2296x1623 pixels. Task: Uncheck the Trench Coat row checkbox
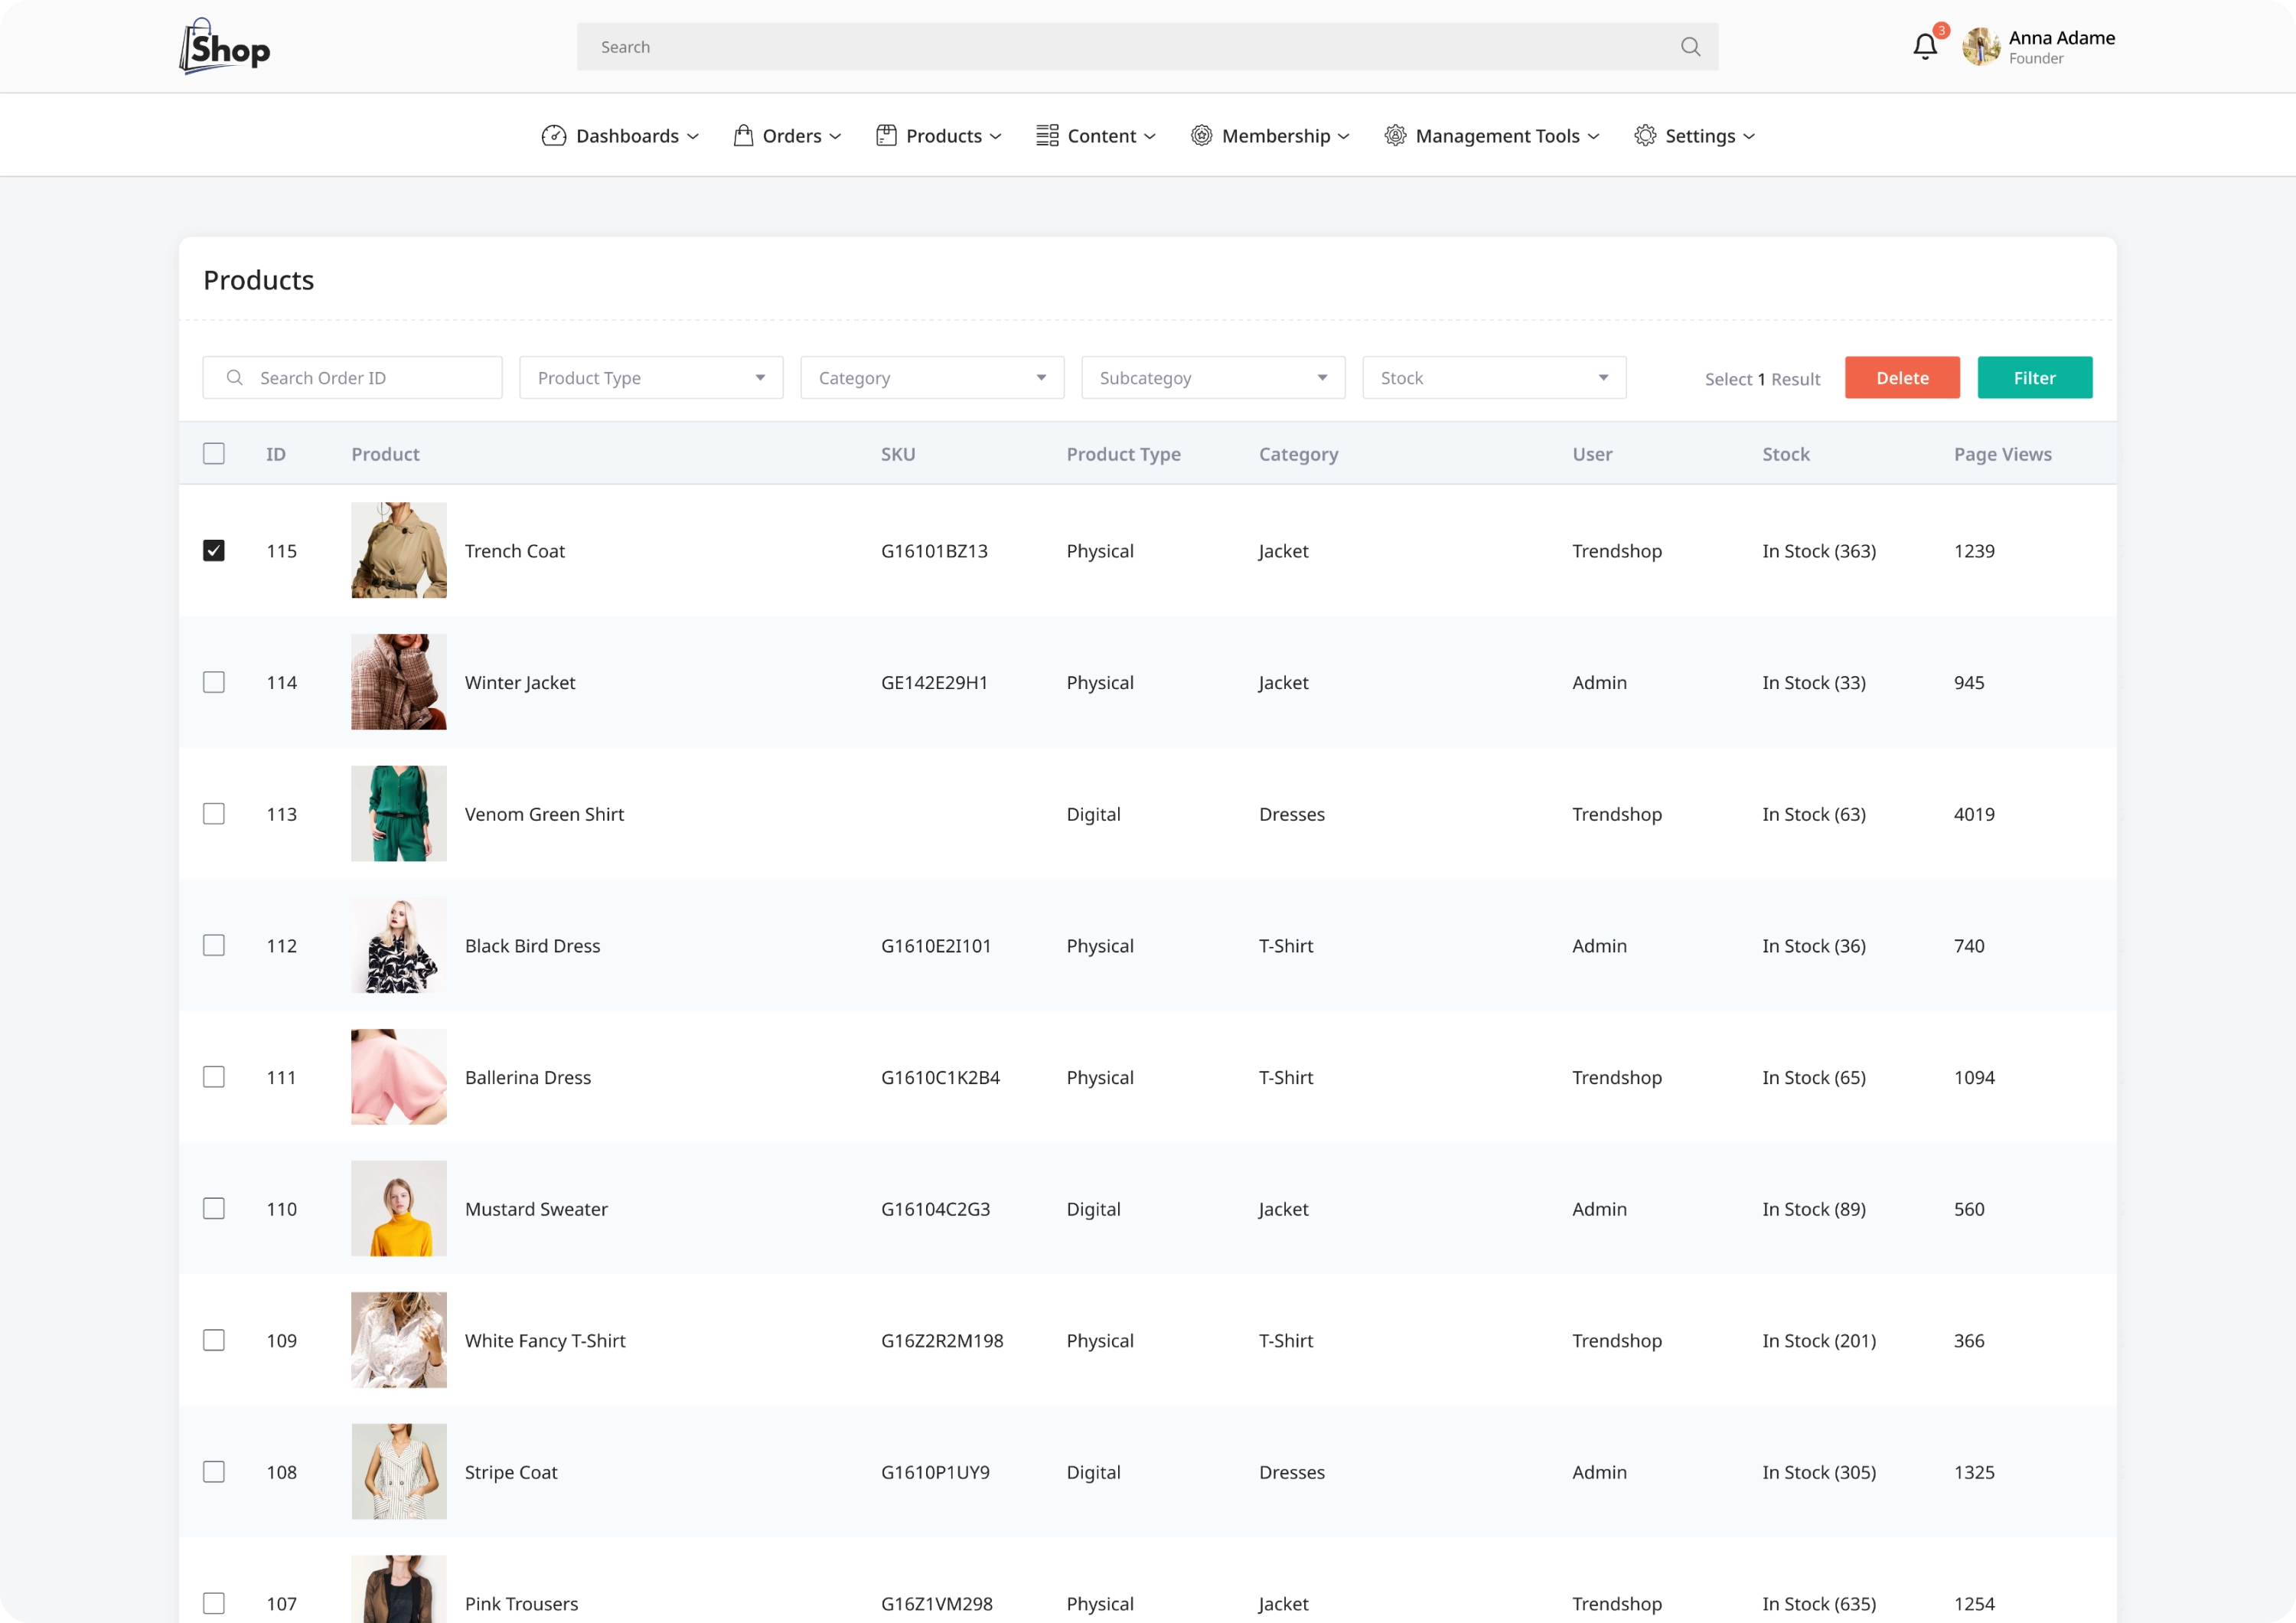[x=214, y=550]
